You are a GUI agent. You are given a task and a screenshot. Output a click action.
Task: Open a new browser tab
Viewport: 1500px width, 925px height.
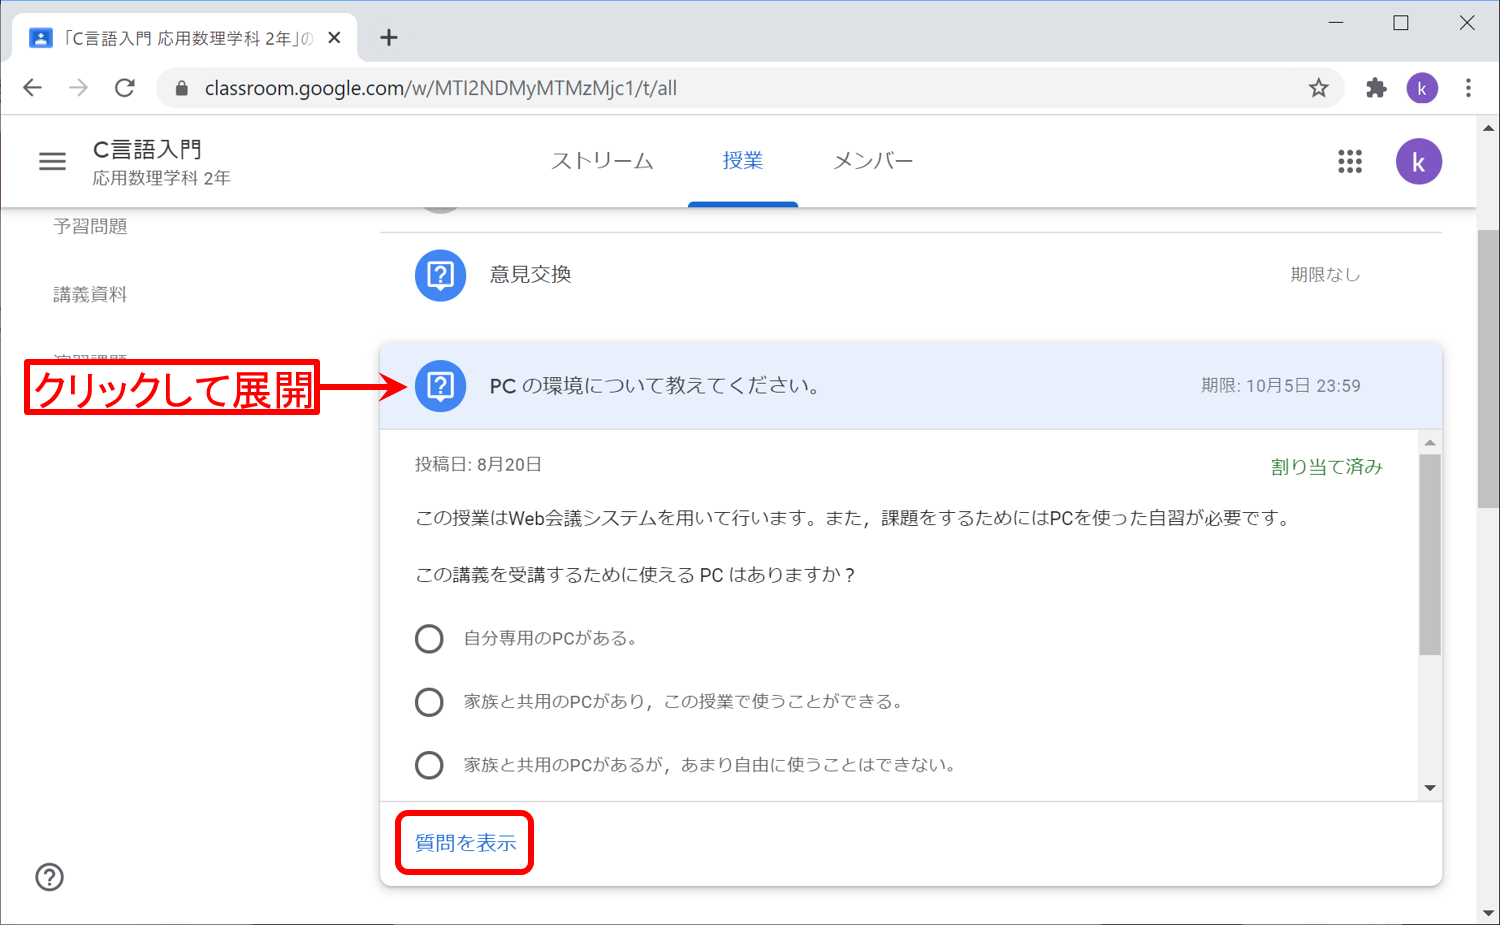[x=389, y=38]
